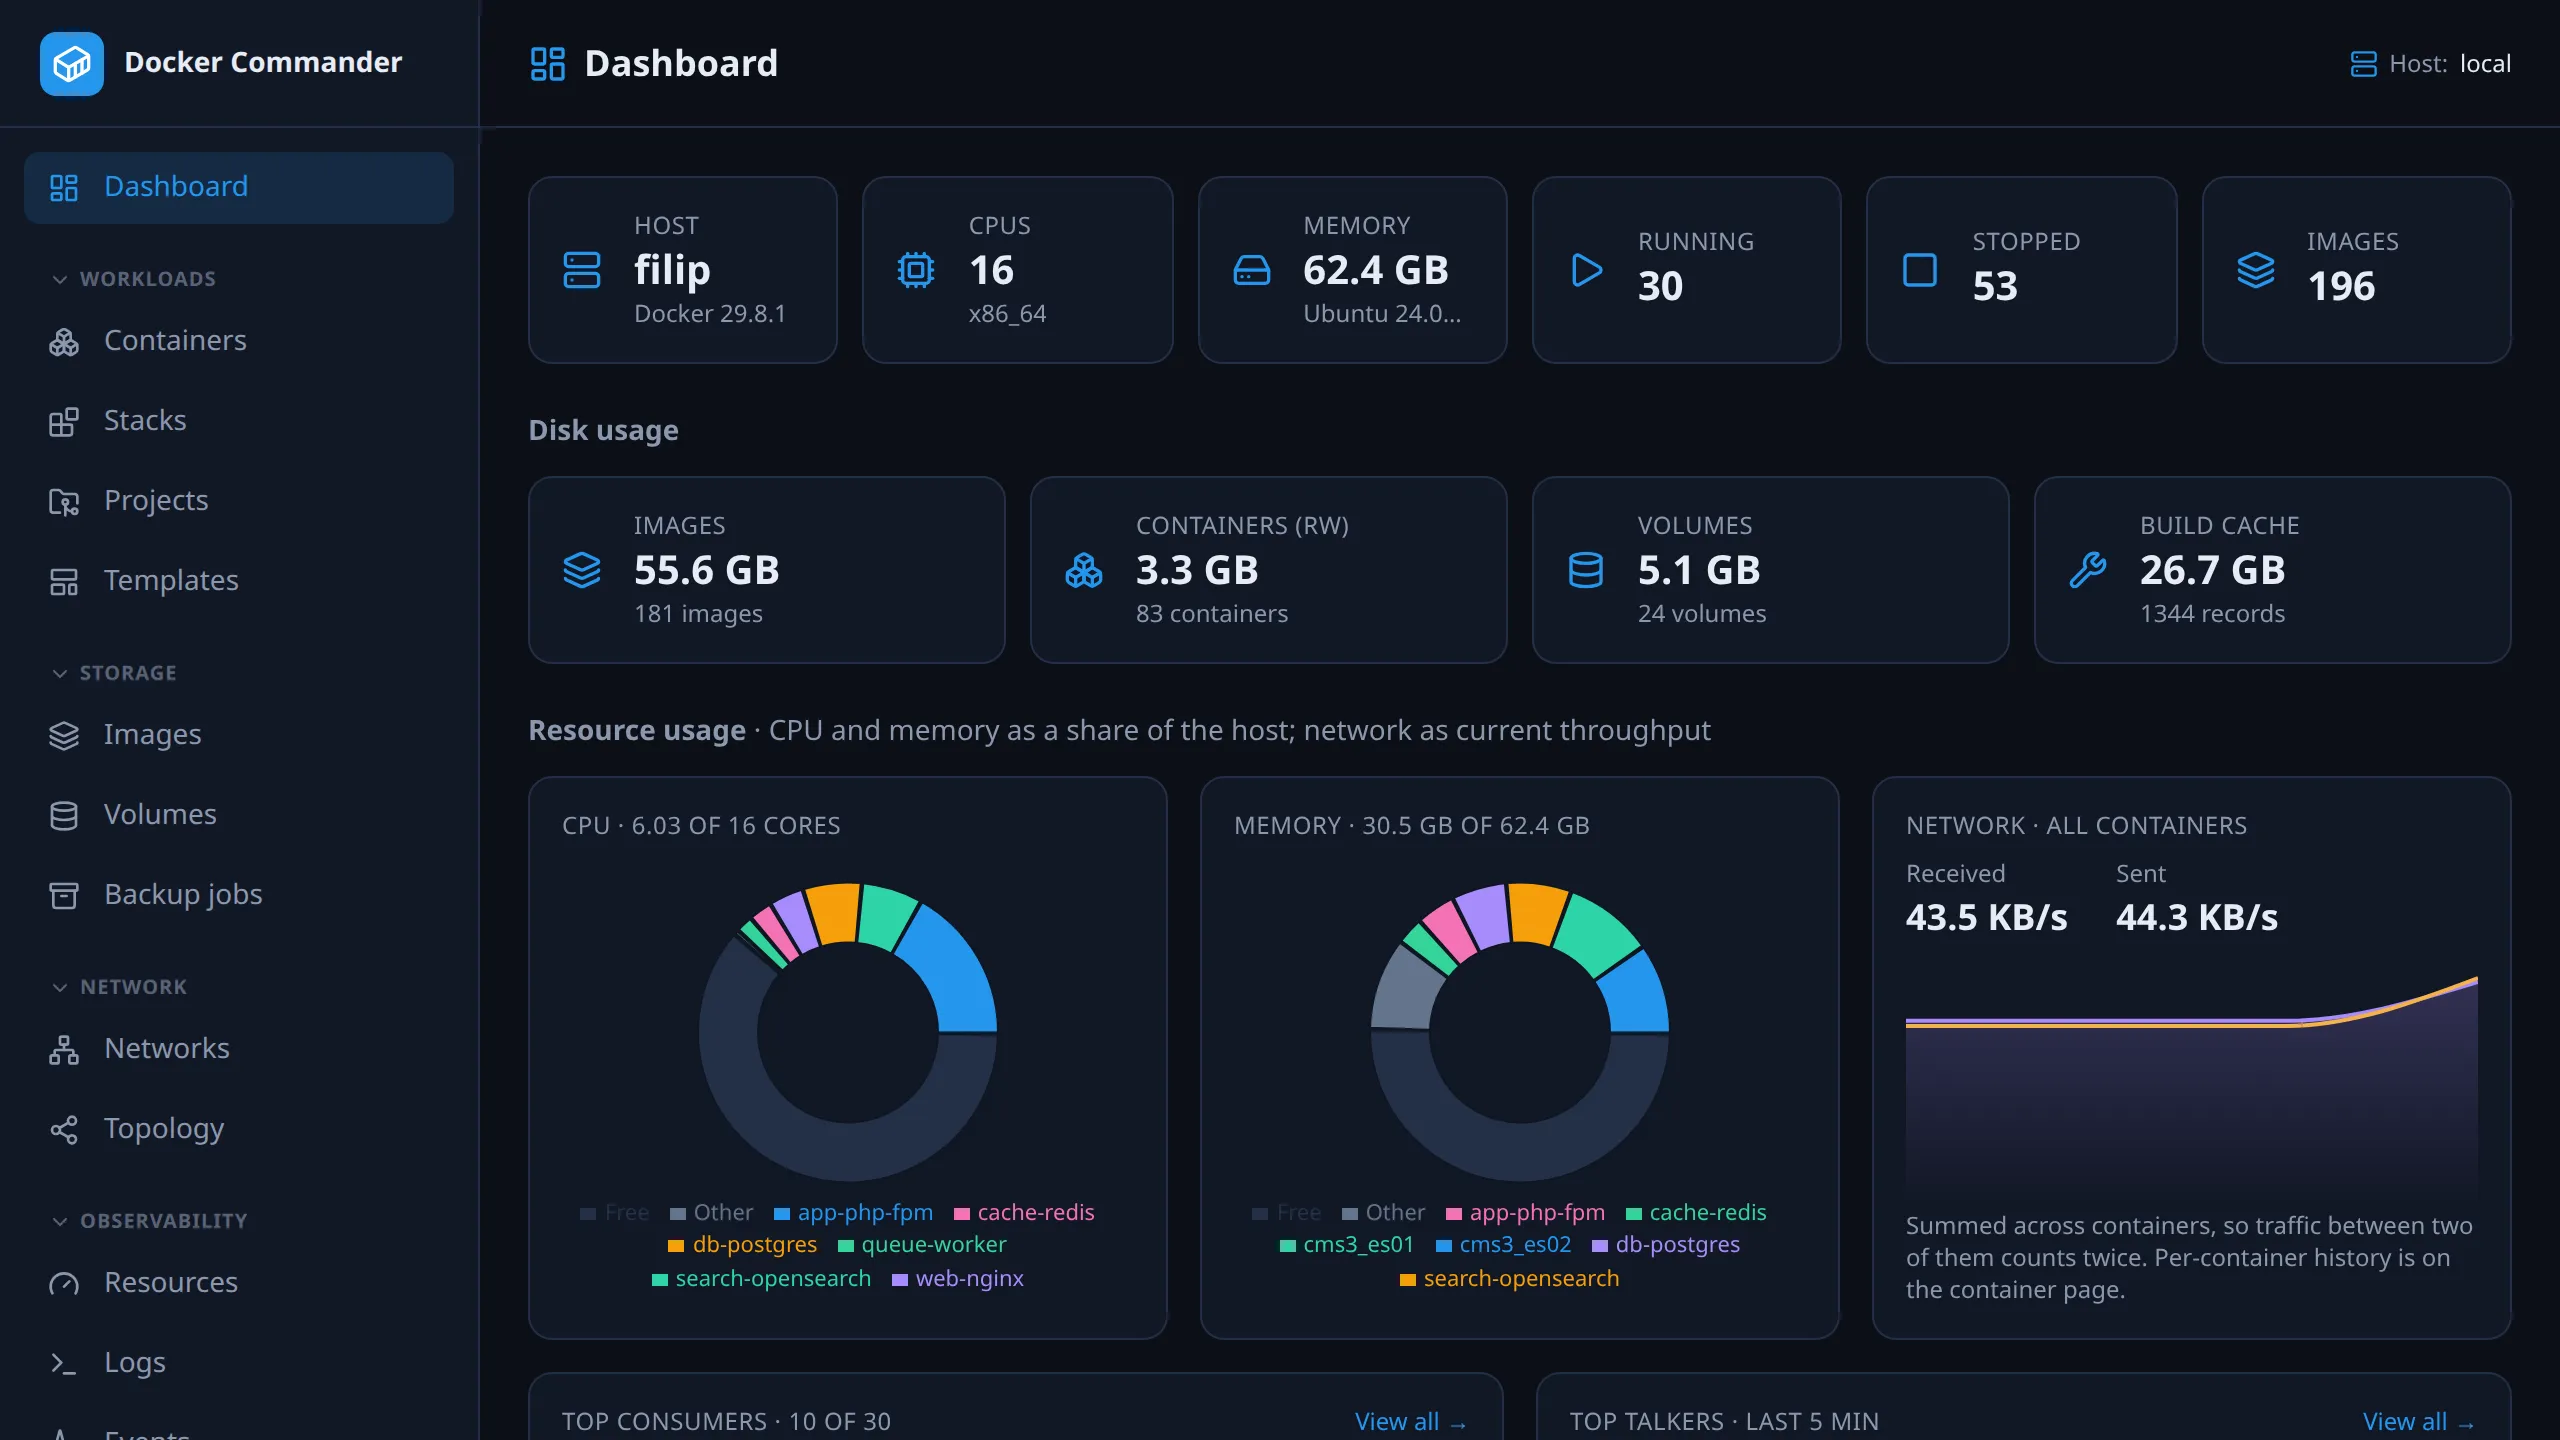This screenshot has width=2560, height=1440.
Task: Open the Containers page
Action: coord(239,341)
